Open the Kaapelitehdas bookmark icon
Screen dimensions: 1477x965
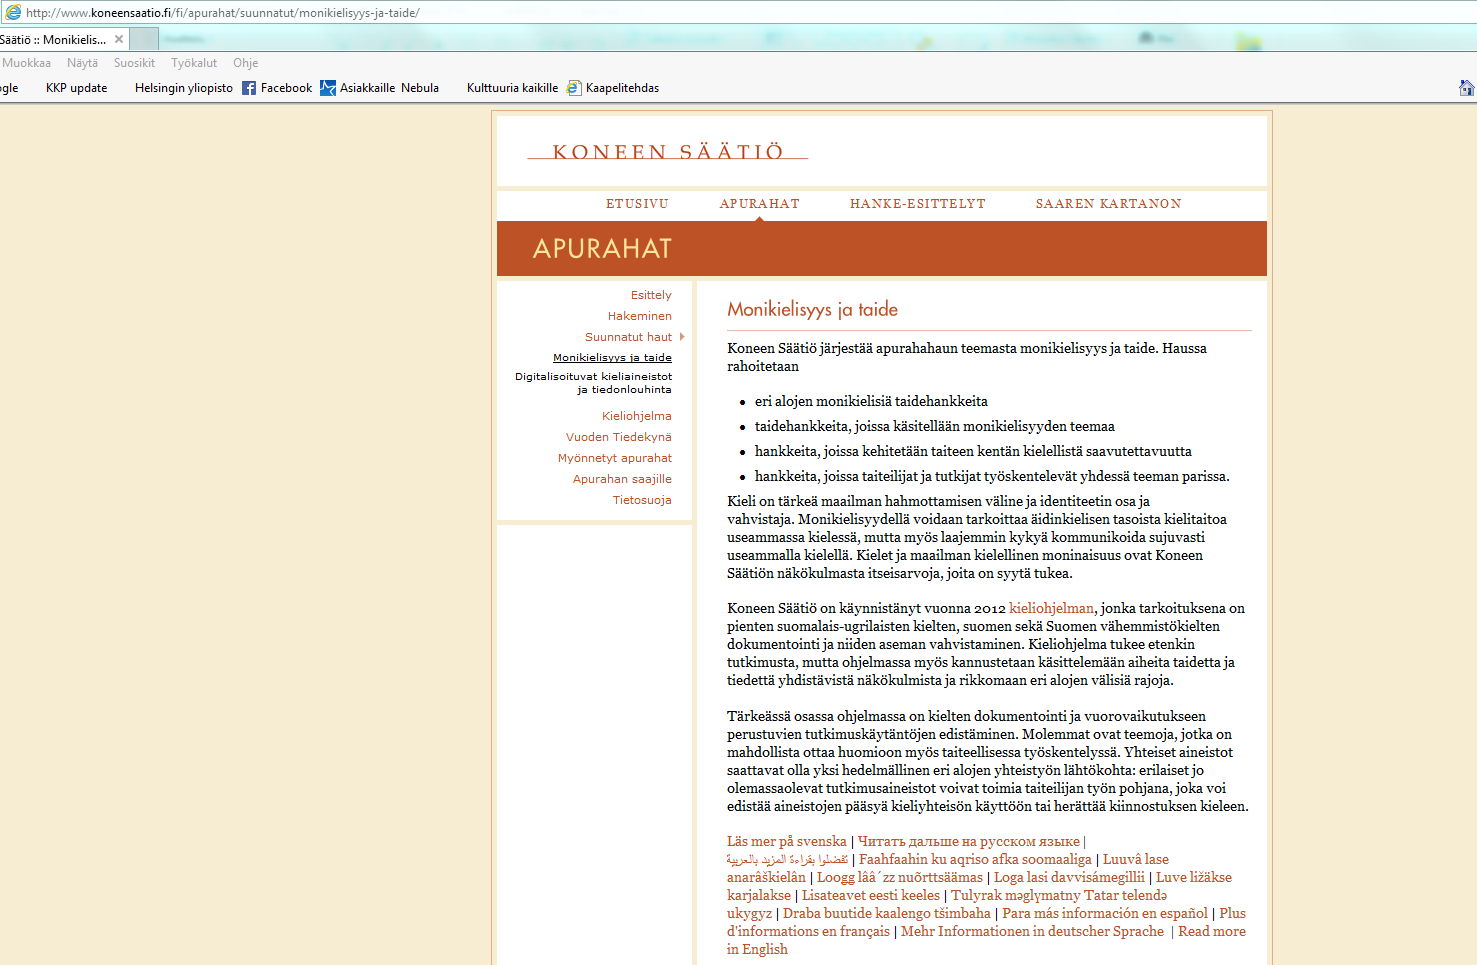click(x=574, y=88)
